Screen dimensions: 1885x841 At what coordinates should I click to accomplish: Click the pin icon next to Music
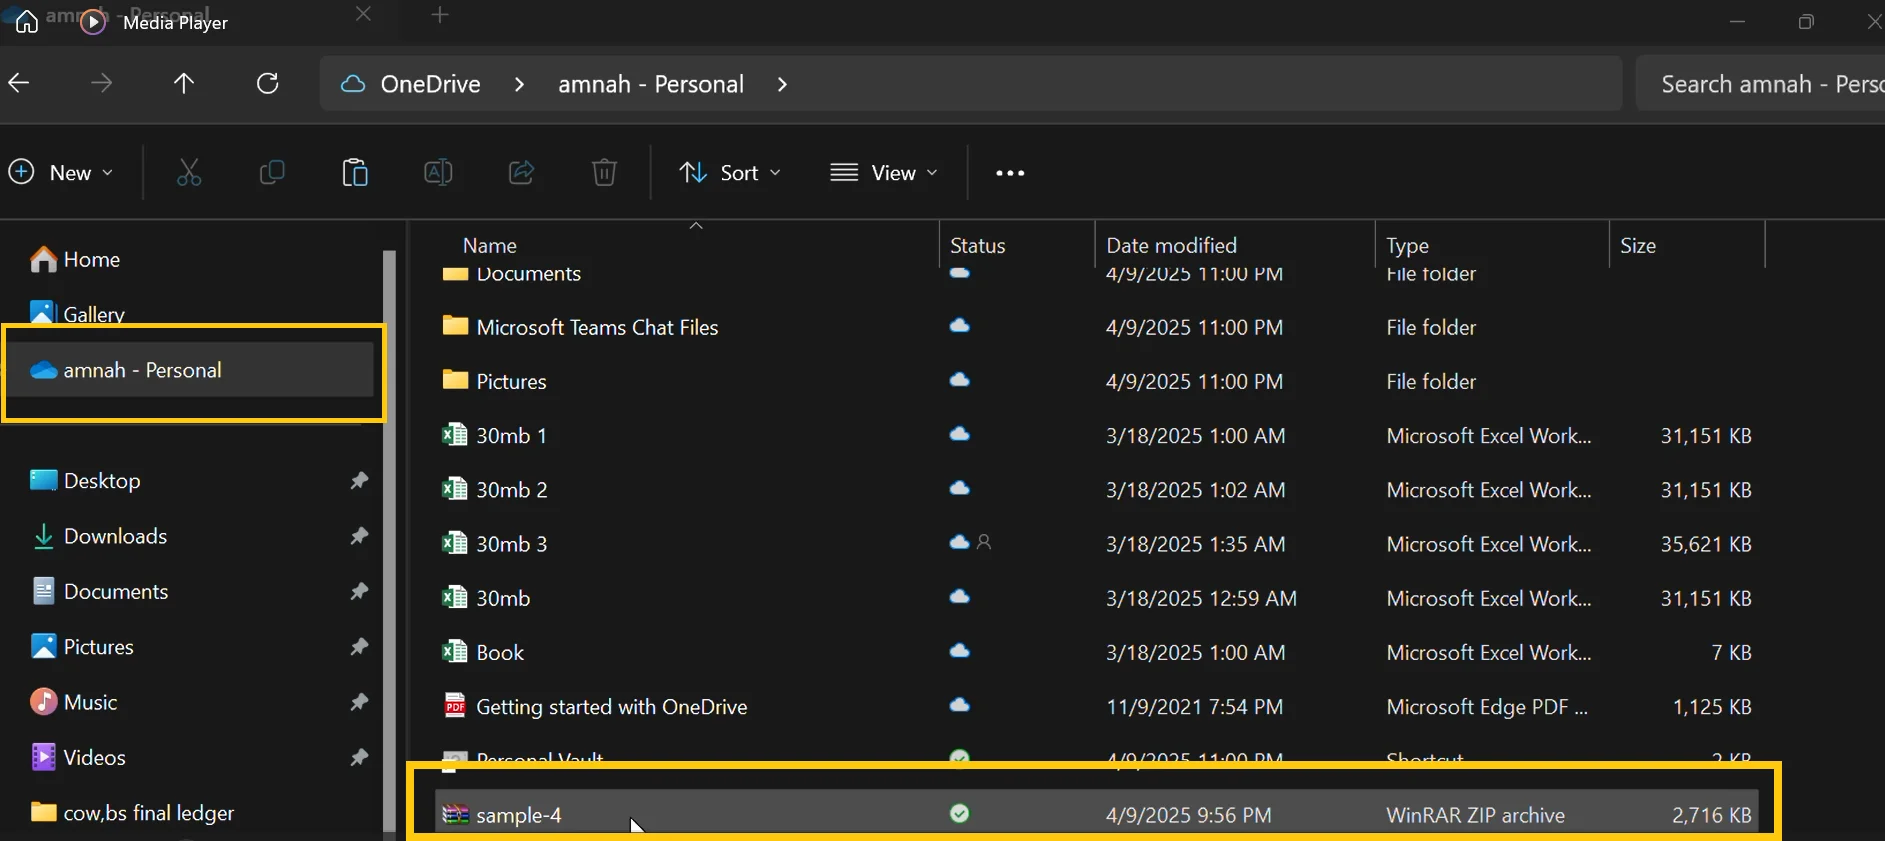pyautogui.click(x=359, y=702)
